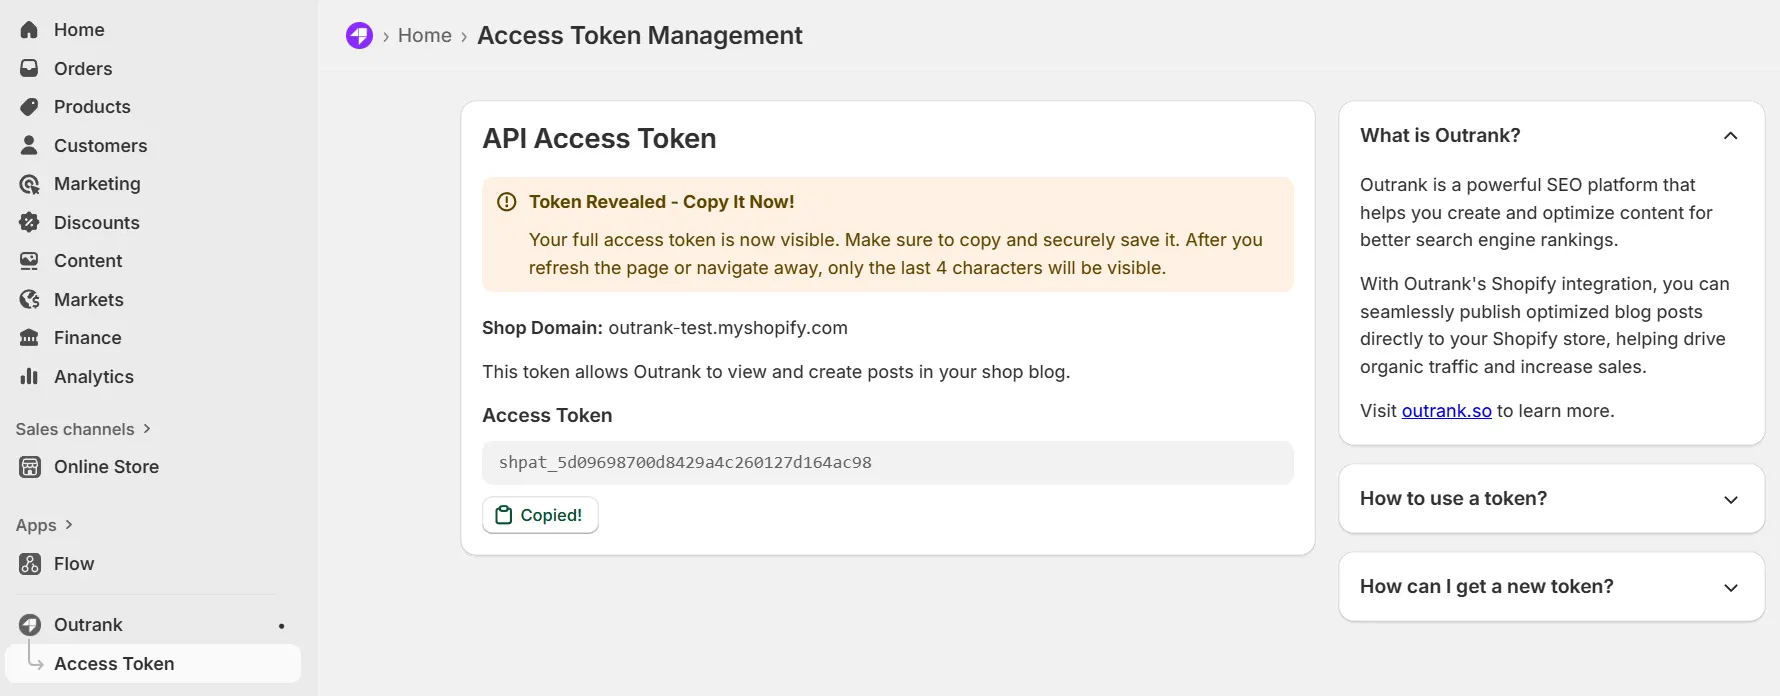This screenshot has width=1780, height=696.
Task: Open the Online Store channel icon
Action: tap(29, 466)
